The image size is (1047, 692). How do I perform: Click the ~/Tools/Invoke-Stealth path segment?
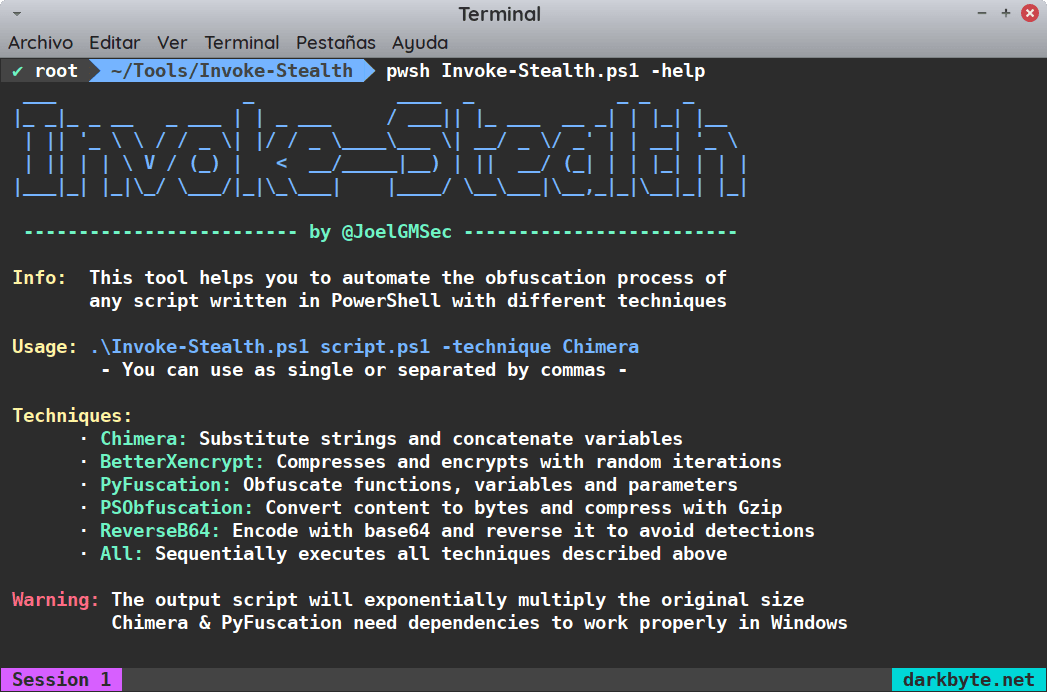pyautogui.click(x=231, y=71)
